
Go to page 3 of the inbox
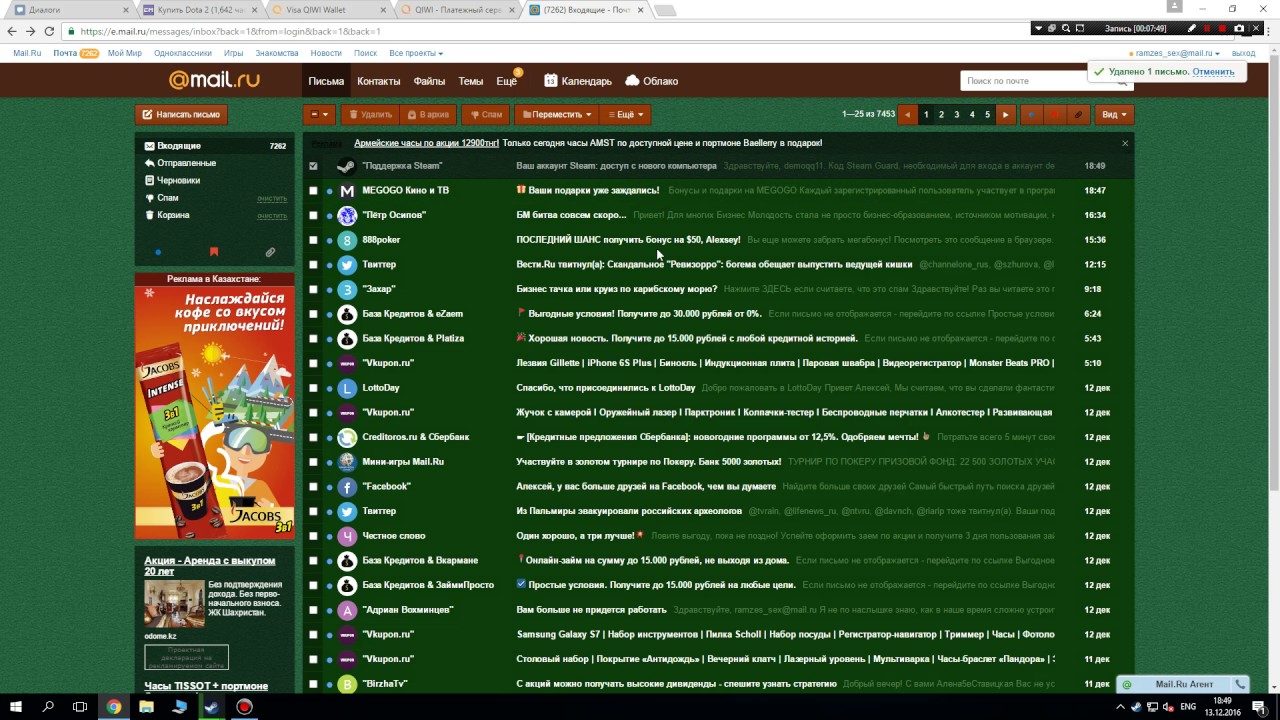tap(956, 114)
